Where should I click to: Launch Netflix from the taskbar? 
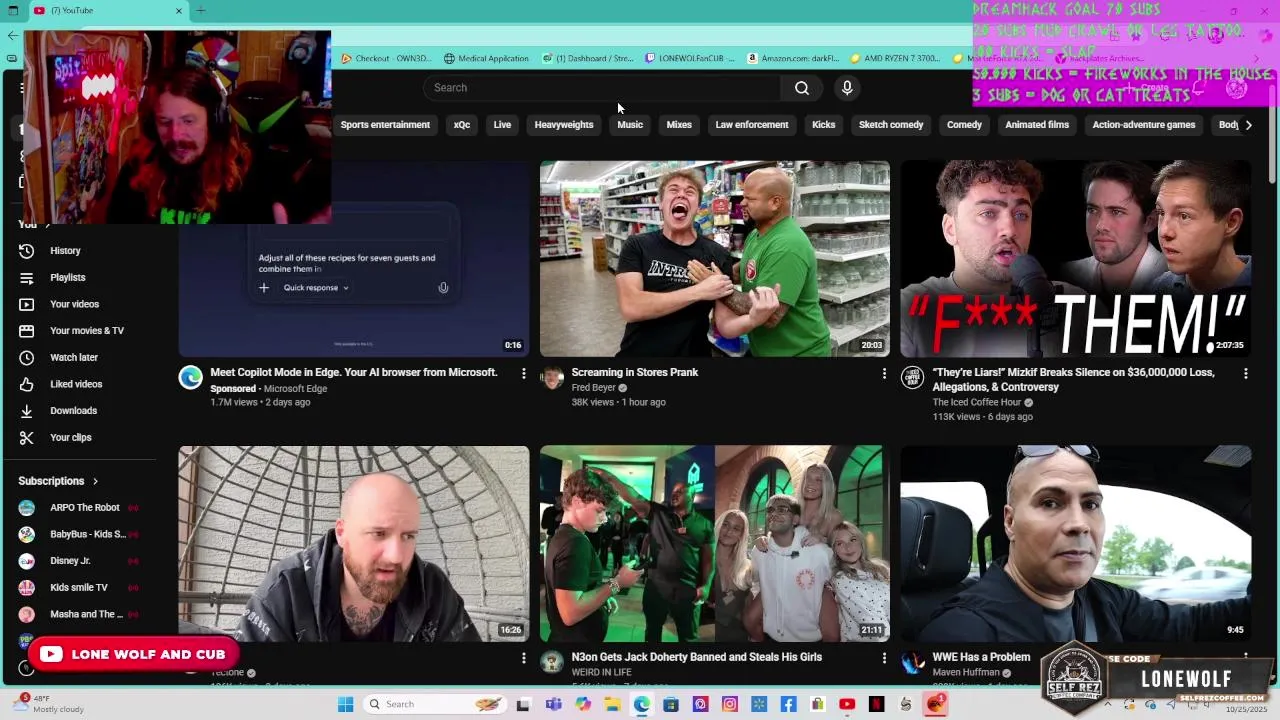[877, 704]
